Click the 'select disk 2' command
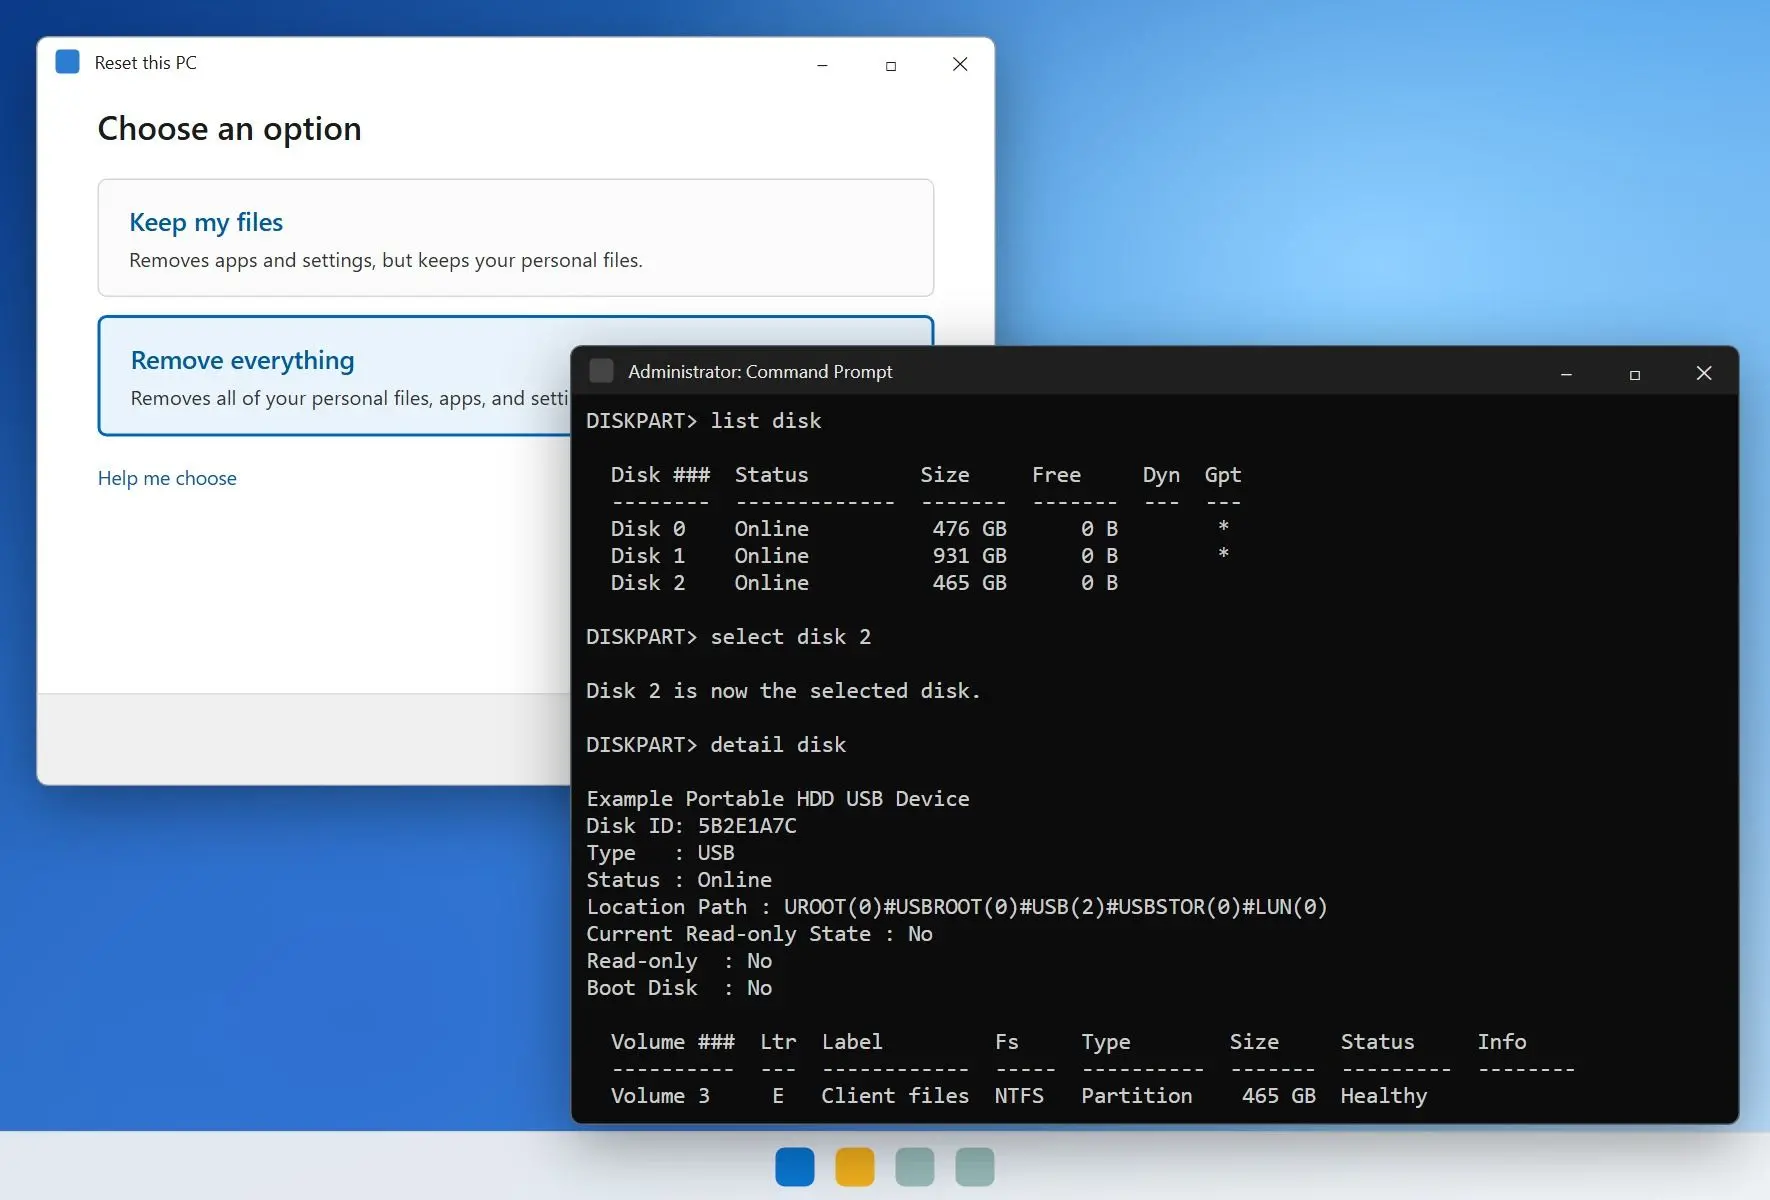 coord(791,637)
